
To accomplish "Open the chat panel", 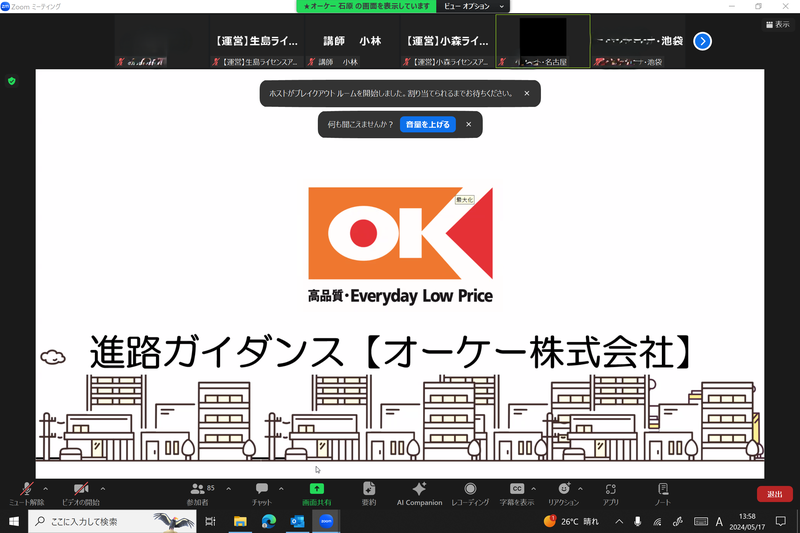I will (x=262, y=493).
